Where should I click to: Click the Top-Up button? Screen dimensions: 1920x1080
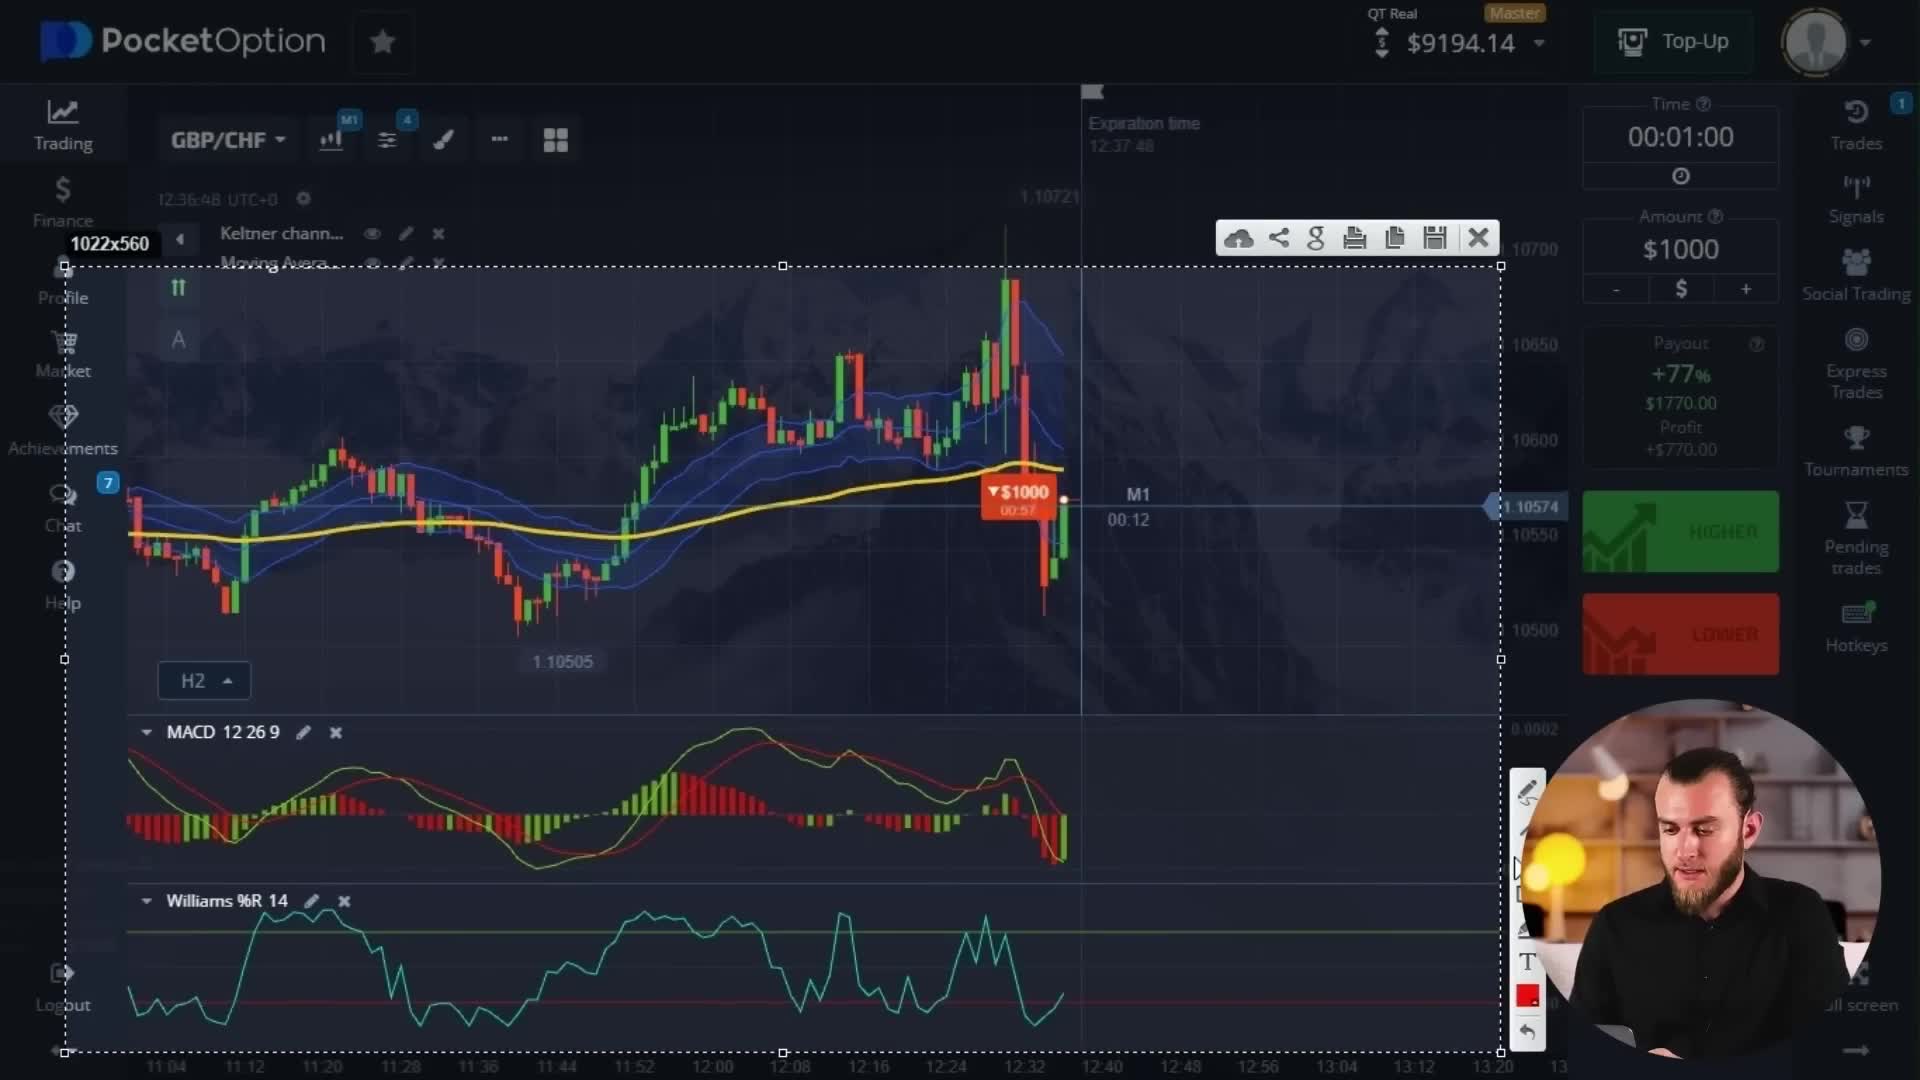(x=1674, y=42)
